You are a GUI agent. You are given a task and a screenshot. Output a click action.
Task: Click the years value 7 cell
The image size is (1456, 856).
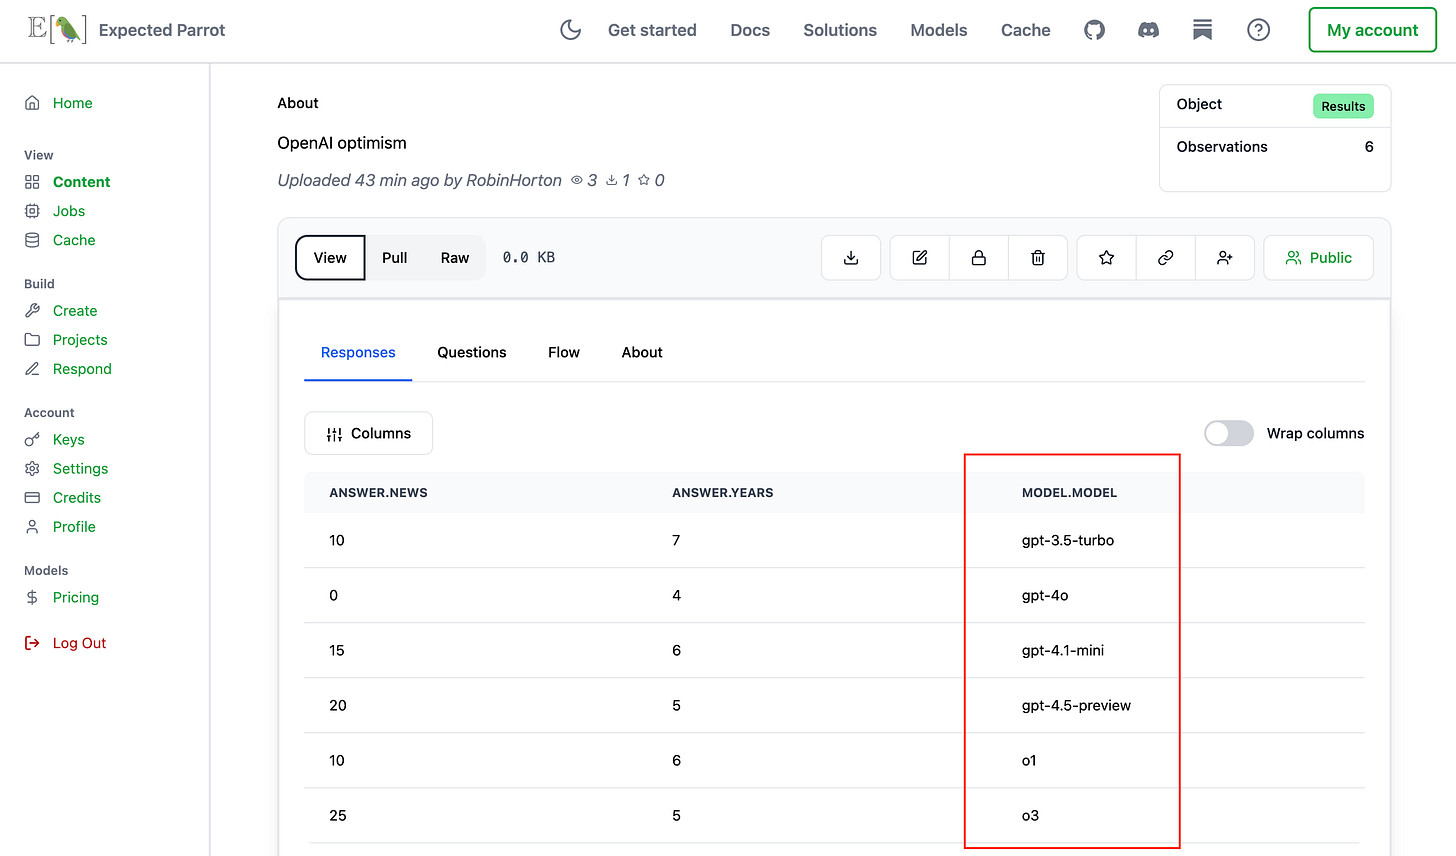tap(676, 540)
